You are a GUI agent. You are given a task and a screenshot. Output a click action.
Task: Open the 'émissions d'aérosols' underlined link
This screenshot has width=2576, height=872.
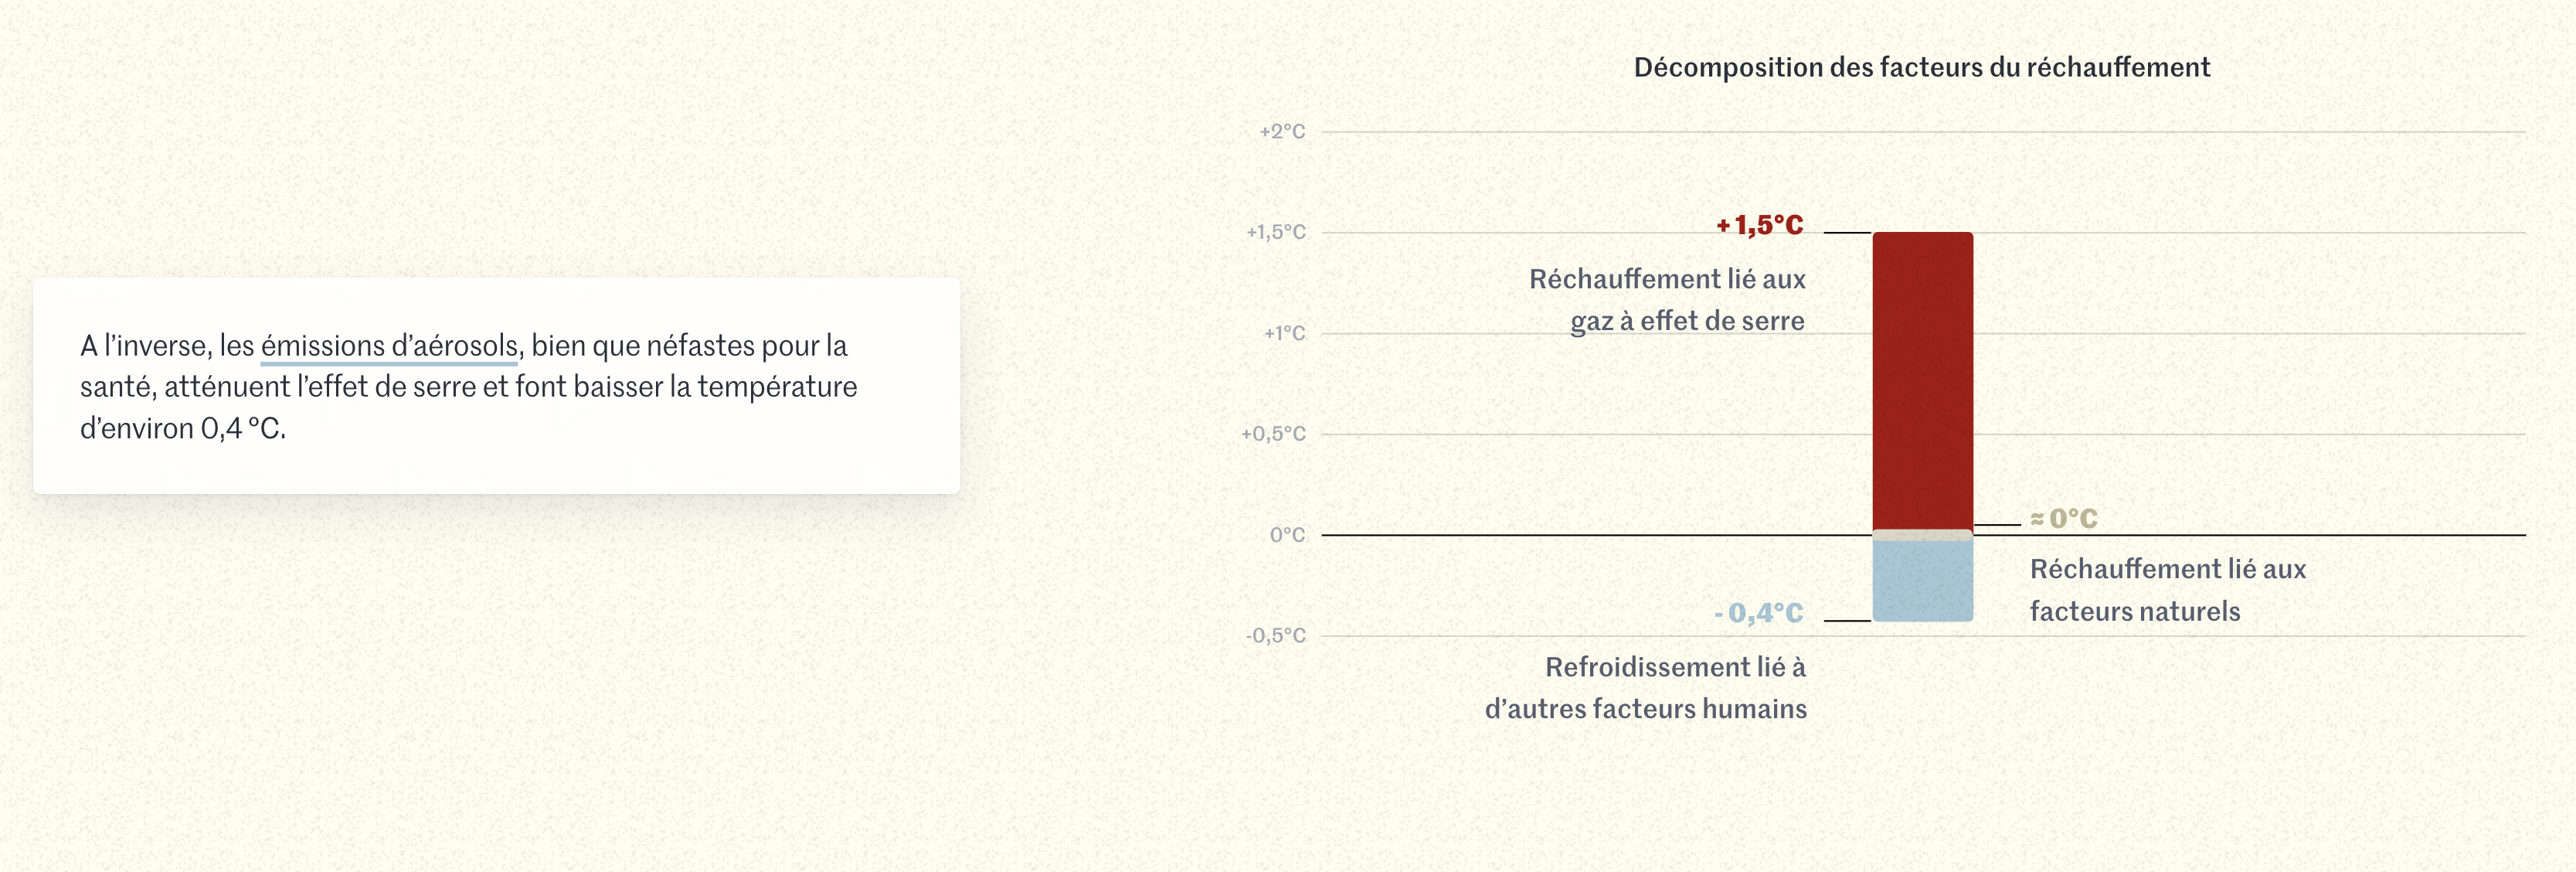(389, 346)
